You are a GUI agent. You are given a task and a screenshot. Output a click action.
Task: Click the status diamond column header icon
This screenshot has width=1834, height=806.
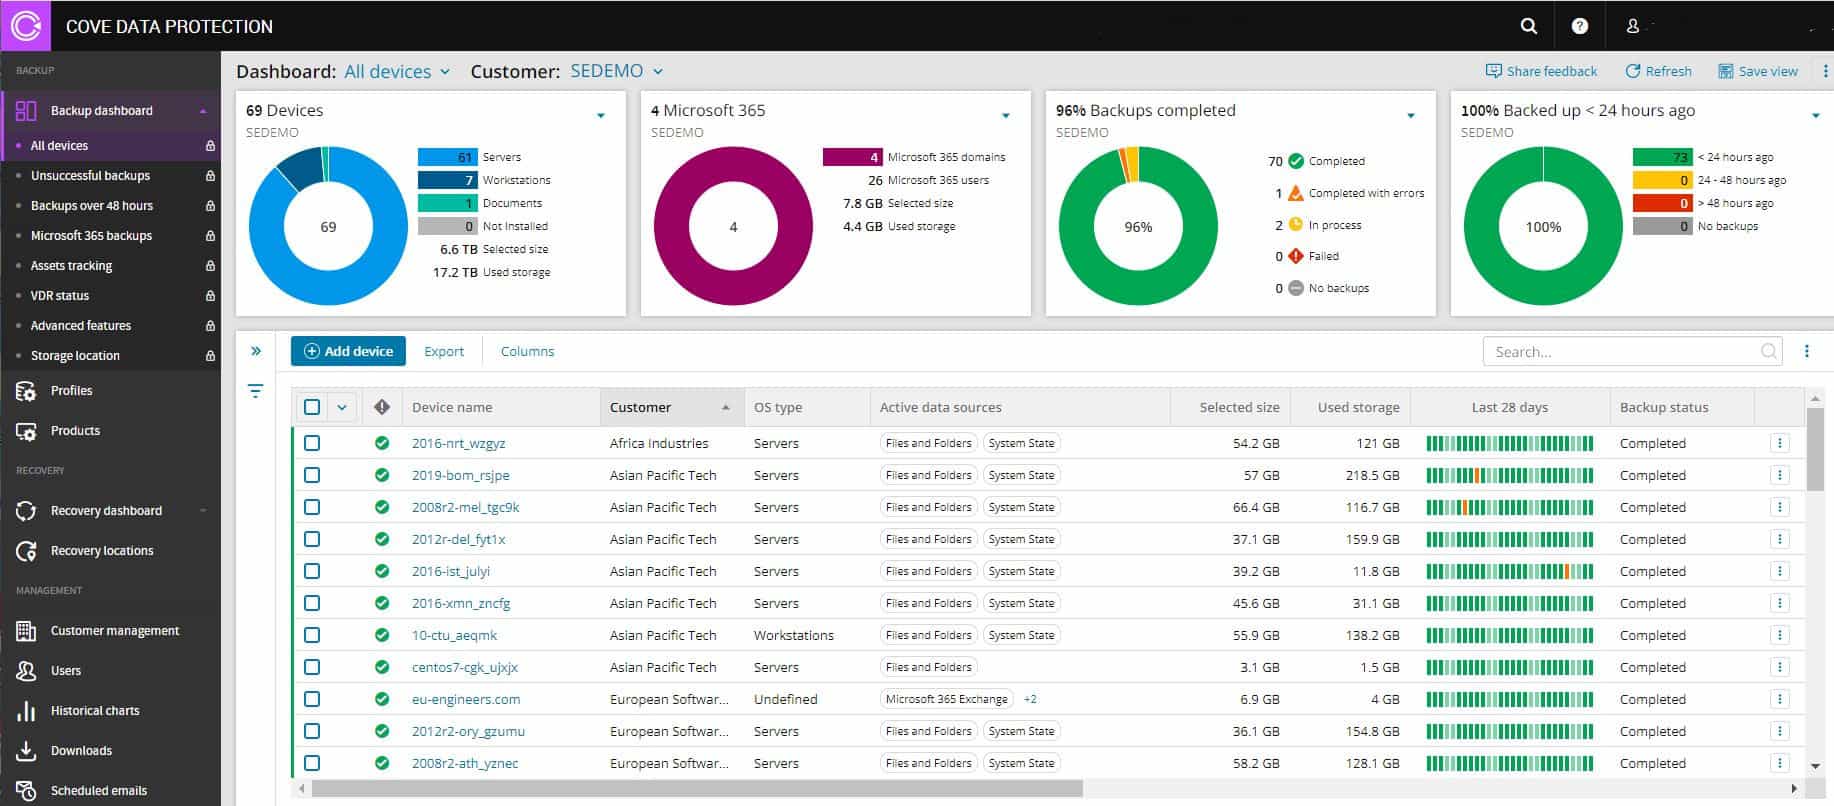[x=381, y=407]
